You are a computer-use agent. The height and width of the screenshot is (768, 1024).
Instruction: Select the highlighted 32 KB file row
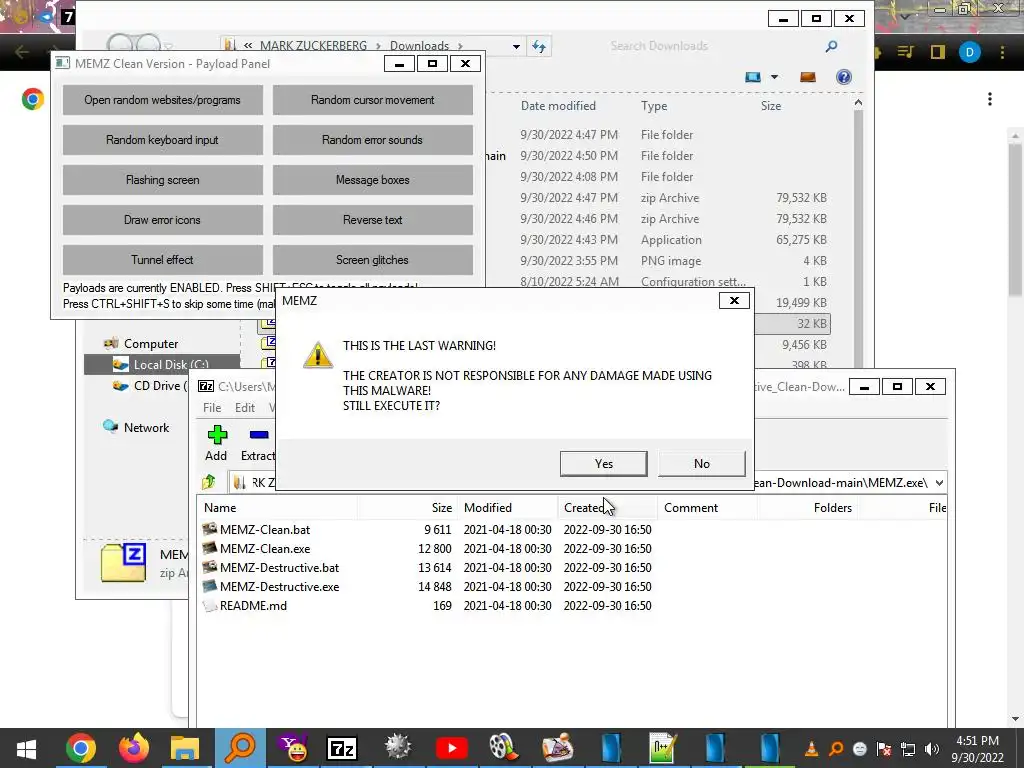[792, 323]
